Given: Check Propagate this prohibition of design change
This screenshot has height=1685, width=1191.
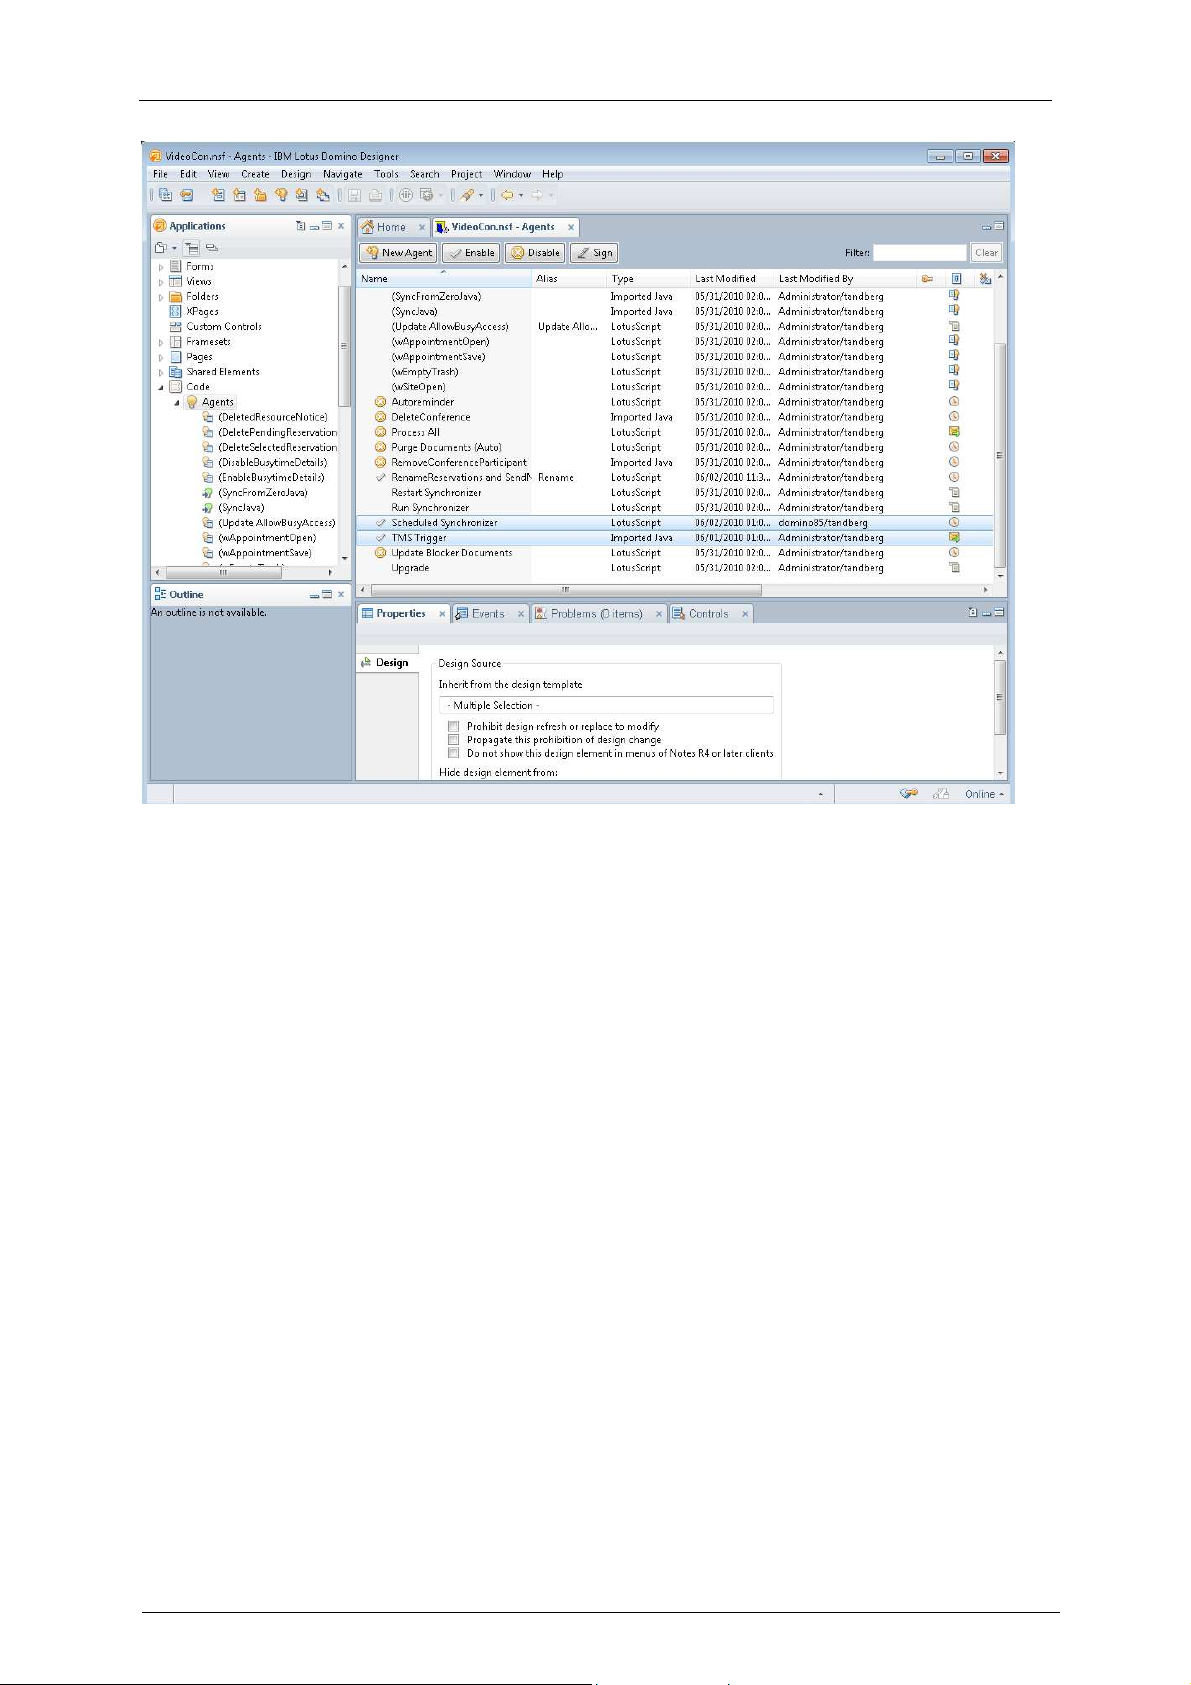Looking at the screenshot, I should pyautogui.click(x=454, y=740).
